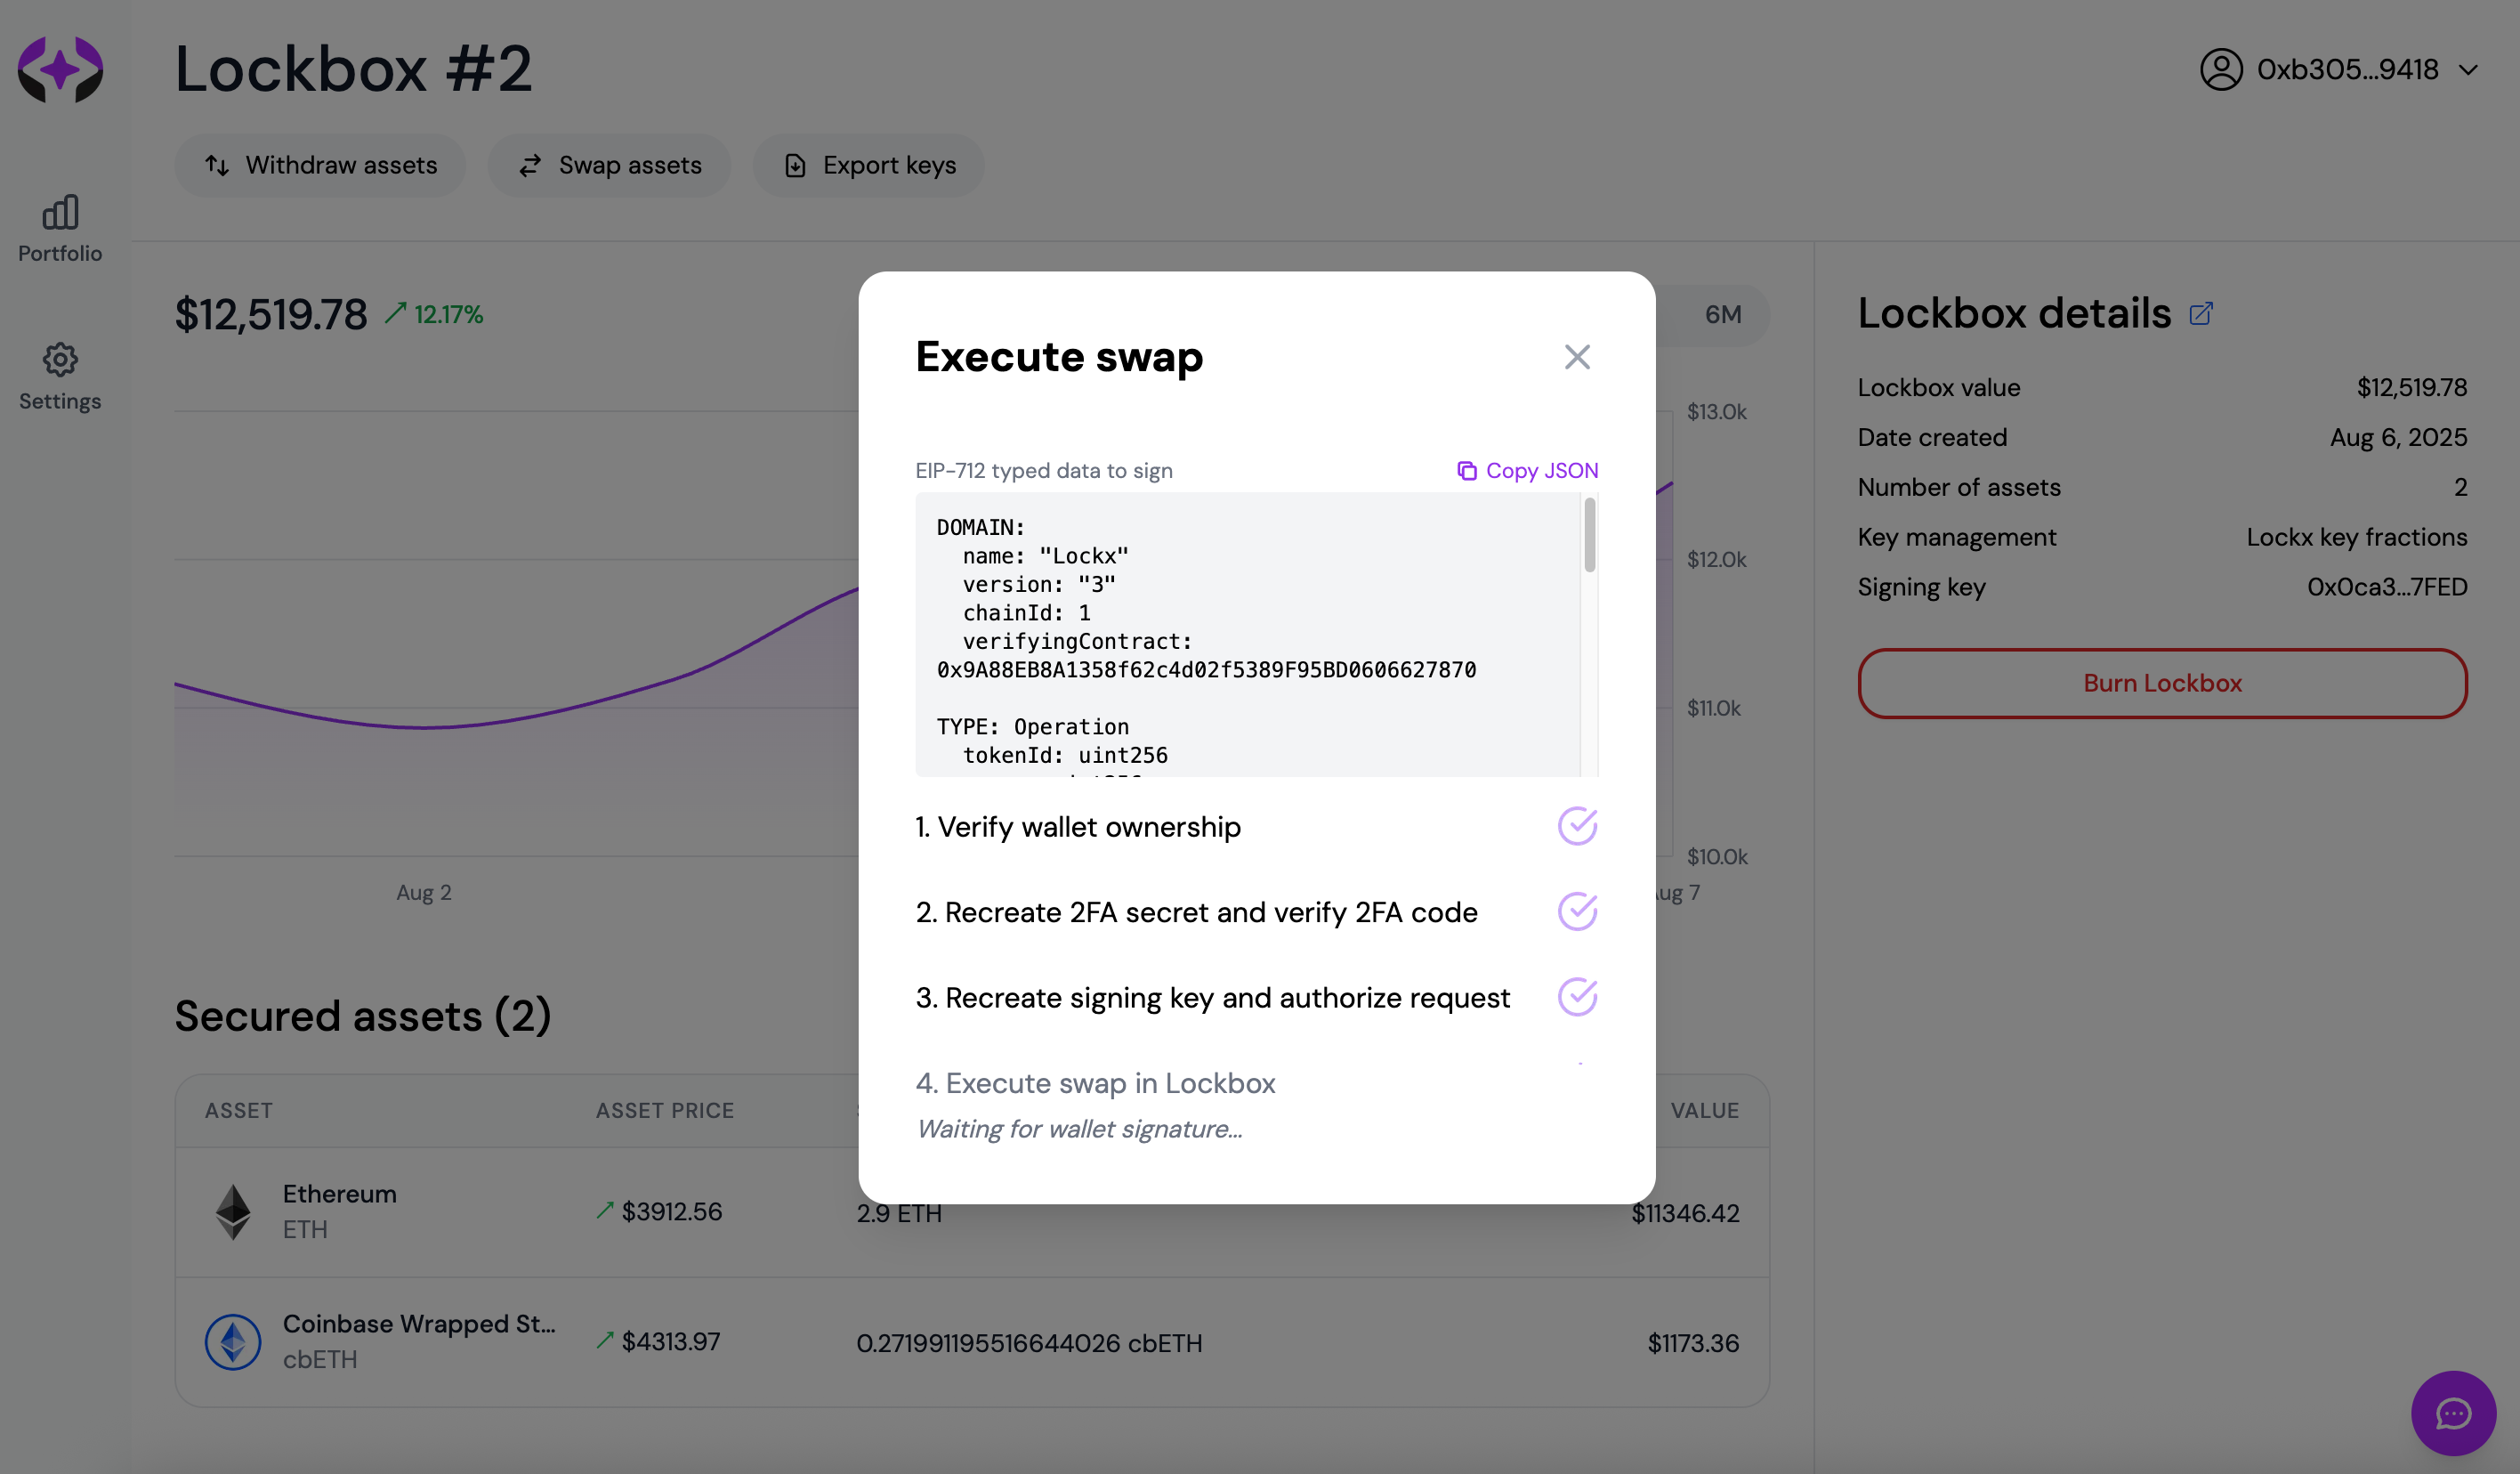Click the typed data scrollbar thumb
Viewport: 2520px width, 1474px height.
[1589, 535]
